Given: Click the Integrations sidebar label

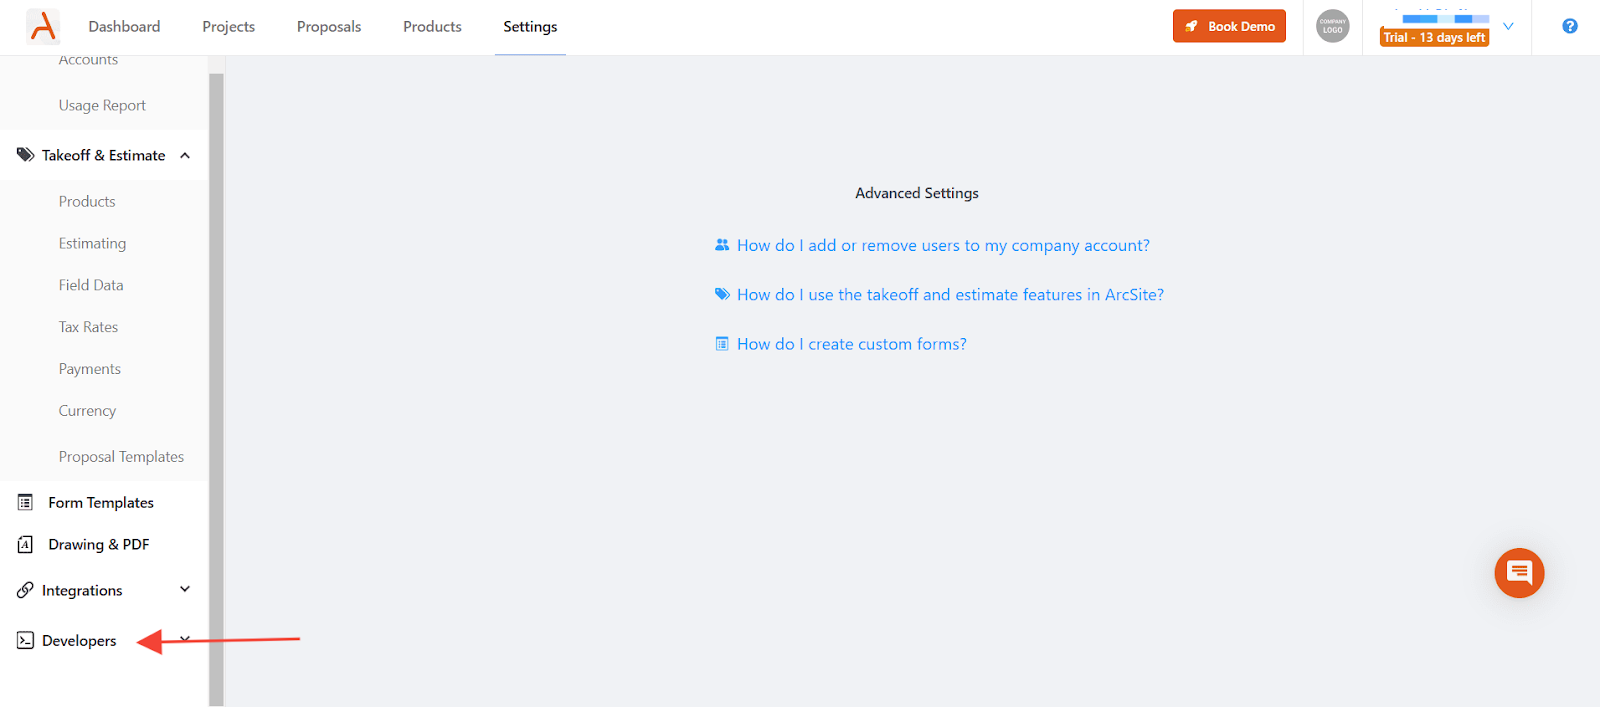Looking at the screenshot, I should [x=82, y=590].
